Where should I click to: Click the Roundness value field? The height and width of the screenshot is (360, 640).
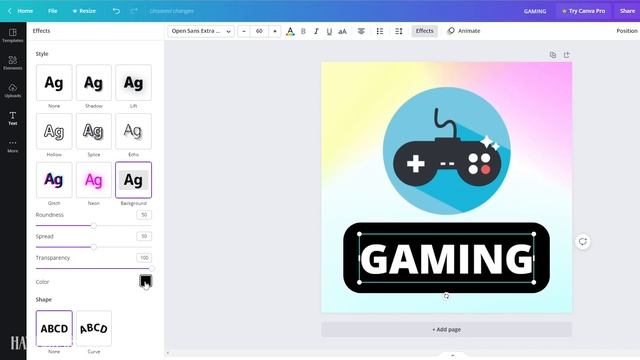pos(144,215)
